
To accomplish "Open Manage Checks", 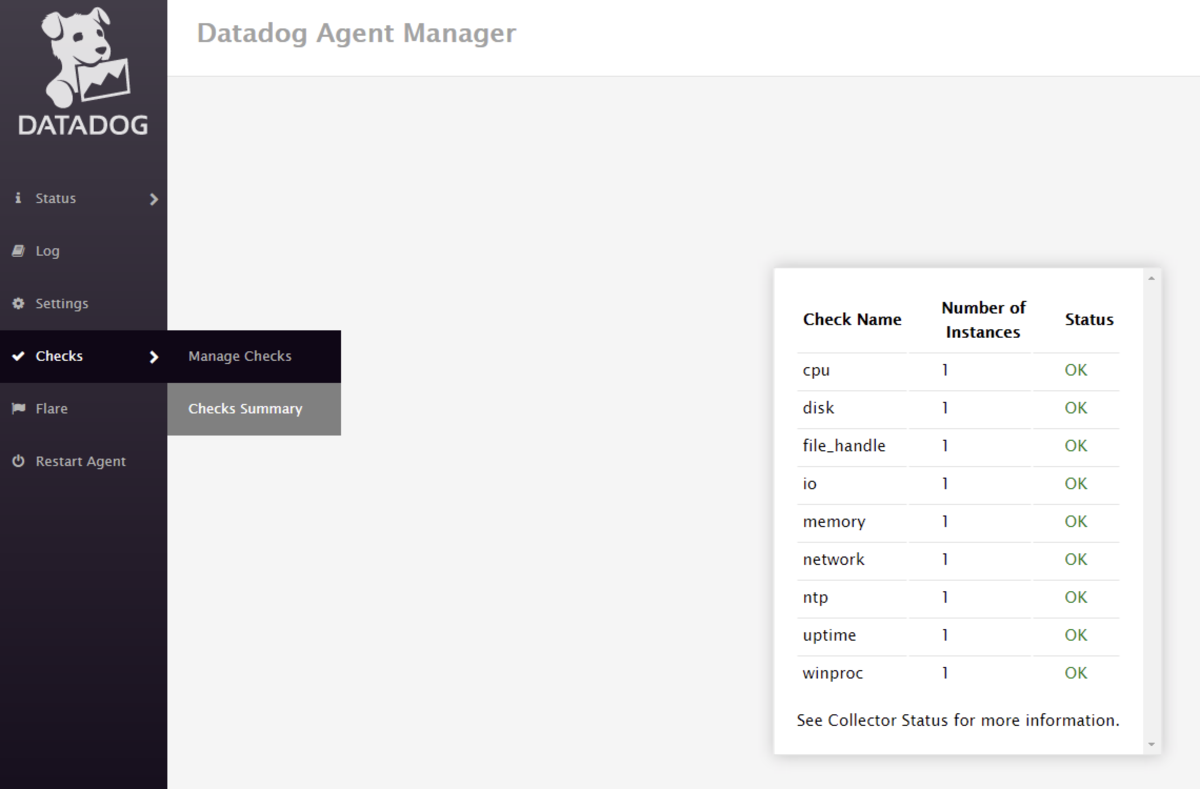I will coord(239,356).
